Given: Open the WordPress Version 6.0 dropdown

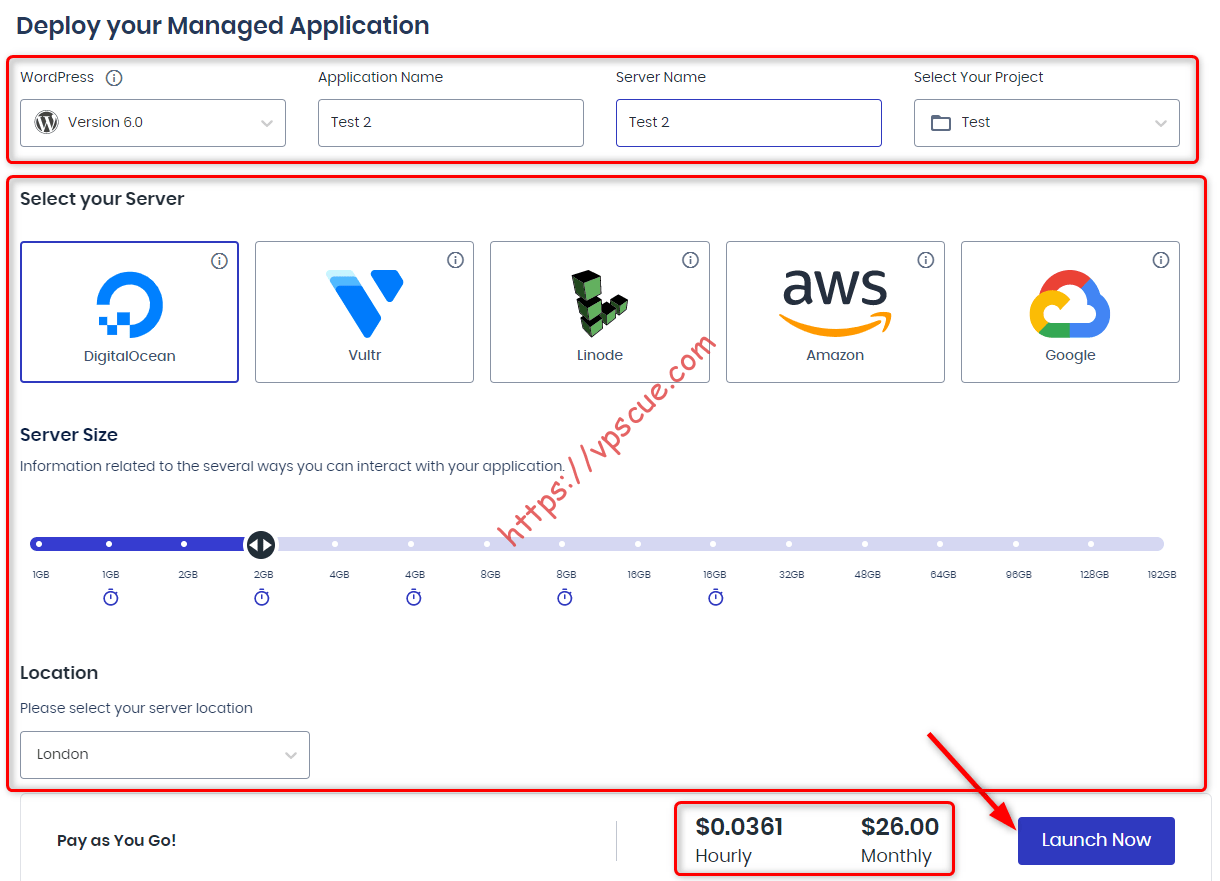Looking at the screenshot, I should (153, 123).
